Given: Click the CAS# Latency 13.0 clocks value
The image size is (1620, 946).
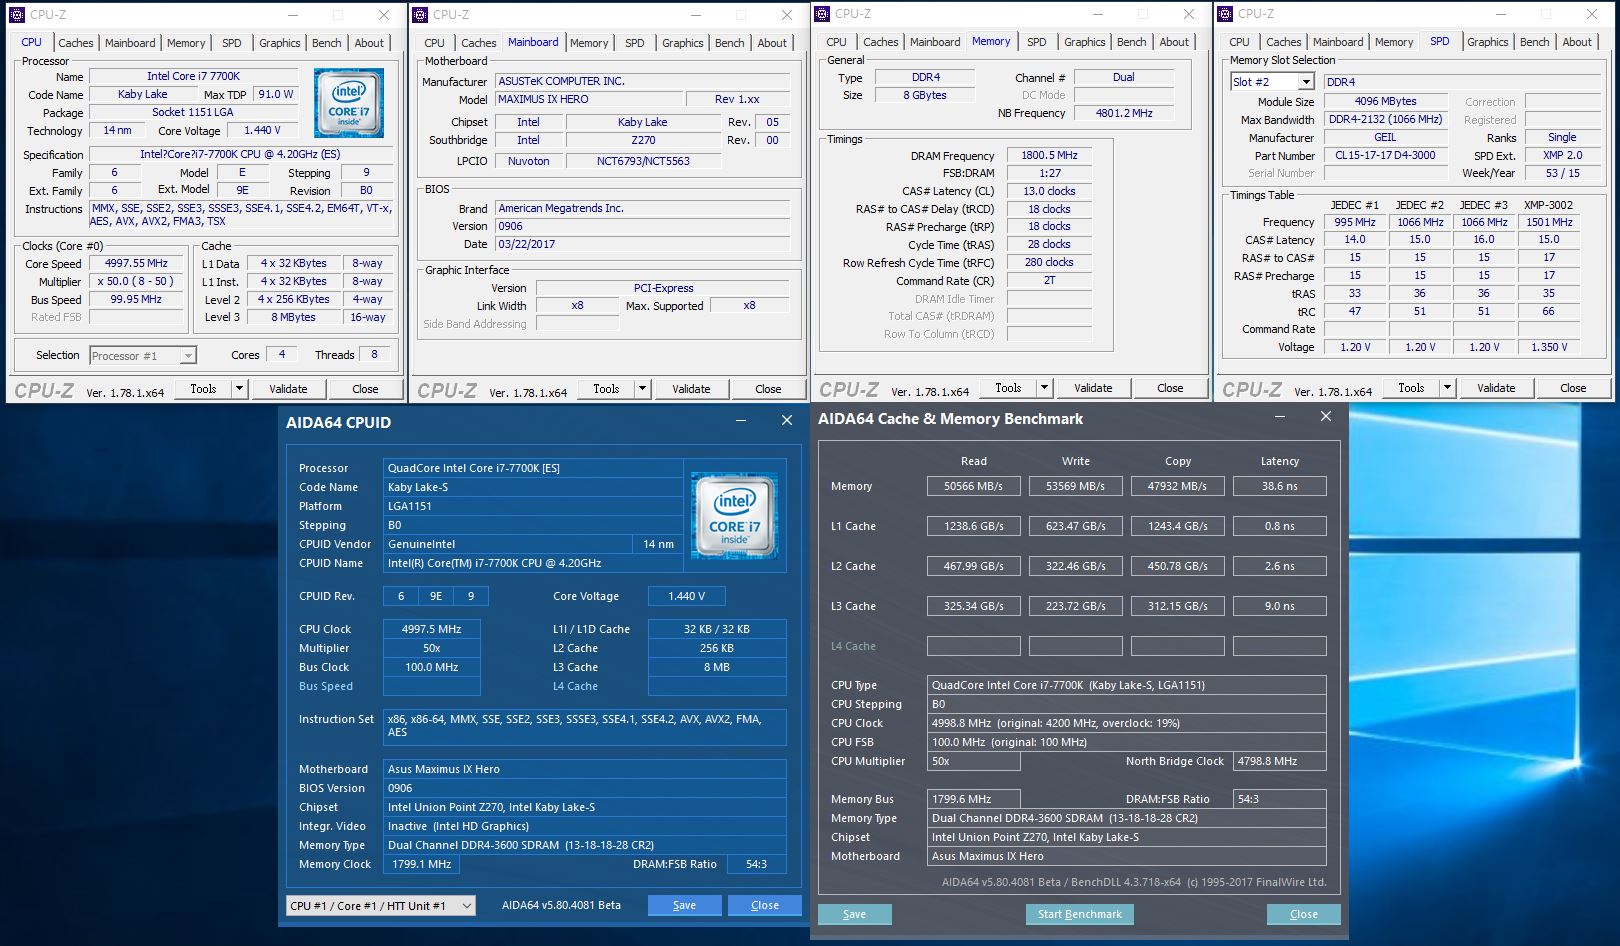Looking at the screenshot, I should coord(1049,191).
